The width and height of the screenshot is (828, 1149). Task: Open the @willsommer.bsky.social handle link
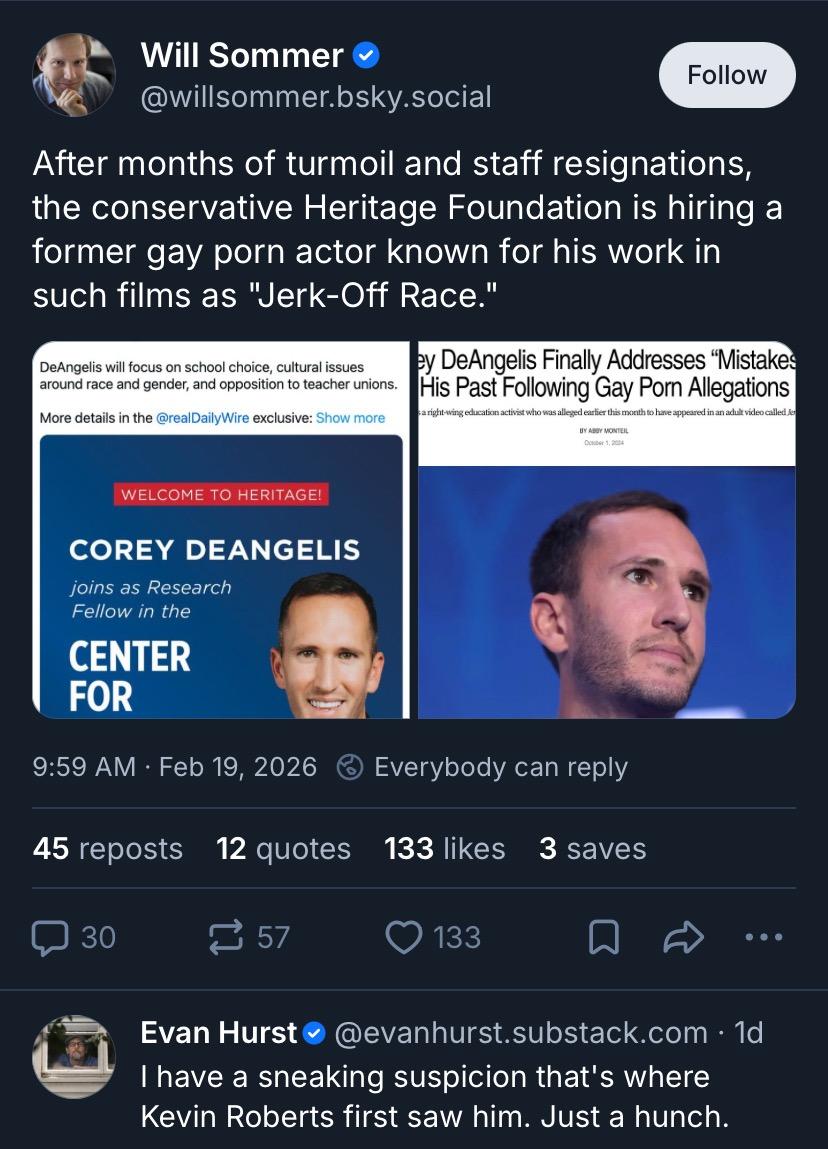[316, 97]
